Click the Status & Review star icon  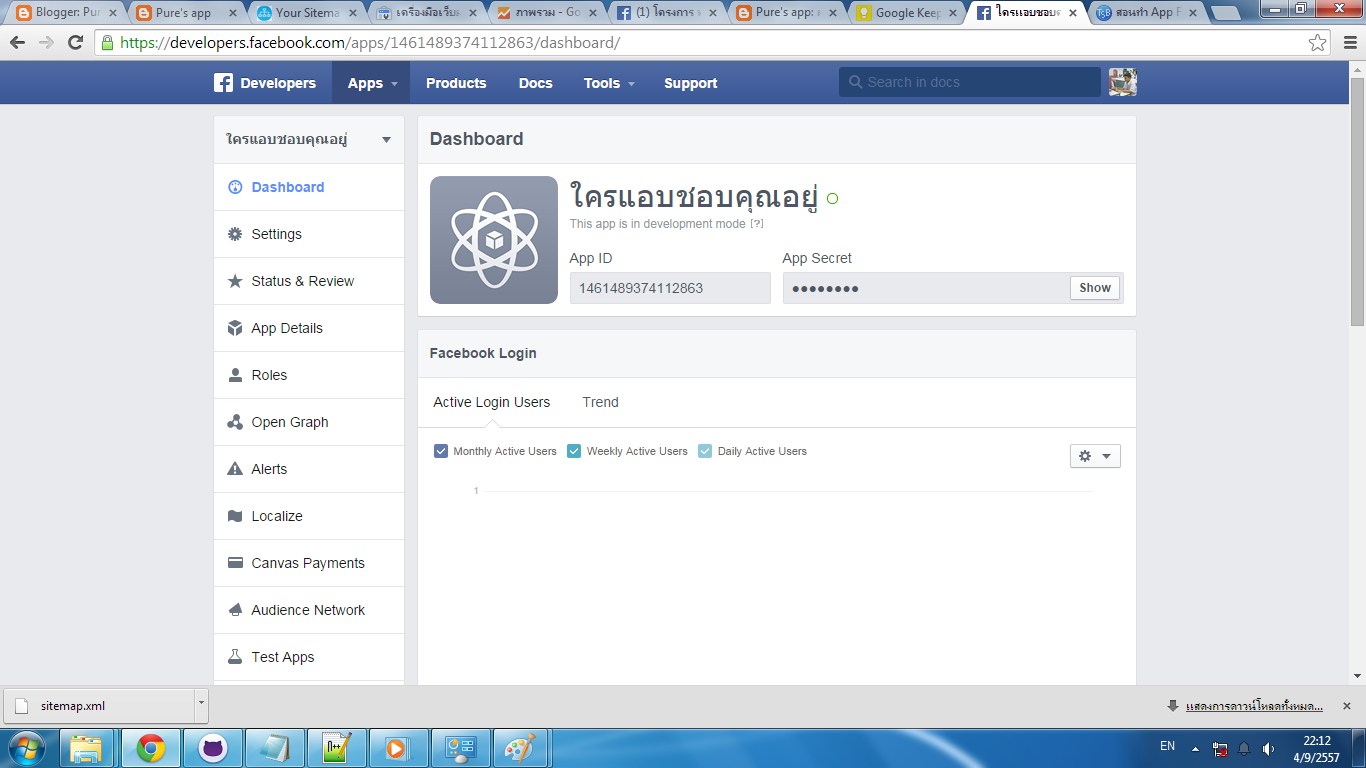pyautogui.click(x=235, y=281)
